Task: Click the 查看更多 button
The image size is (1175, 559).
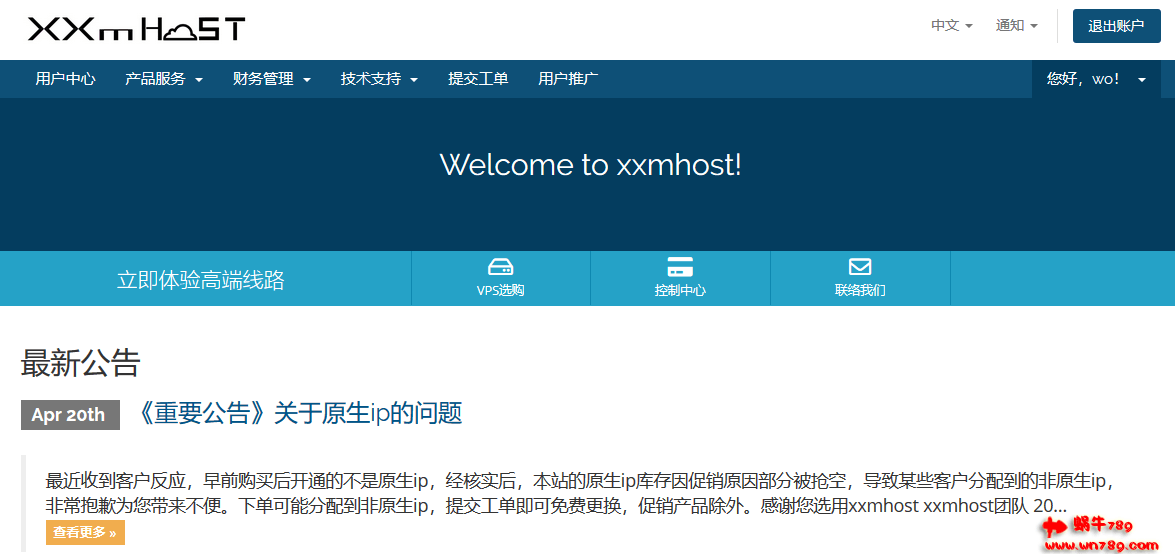Action: pos(85,532)
